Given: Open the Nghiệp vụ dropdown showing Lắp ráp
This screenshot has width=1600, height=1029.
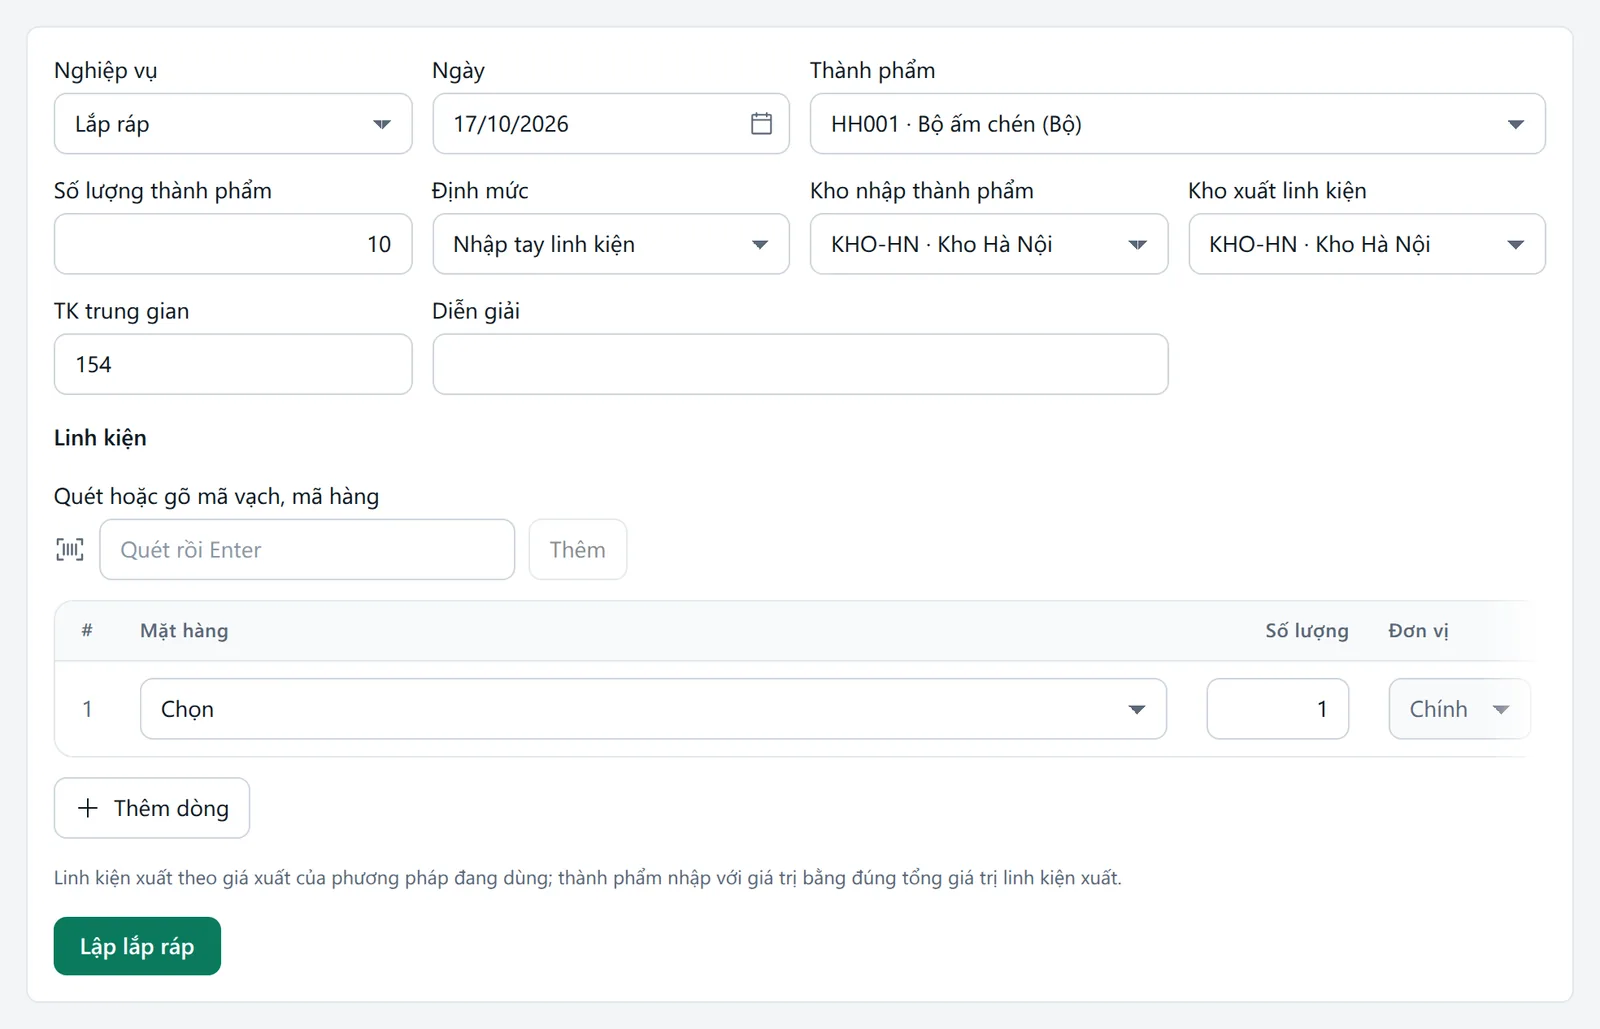Looking at the screenshot, I should tap(233, 124).
